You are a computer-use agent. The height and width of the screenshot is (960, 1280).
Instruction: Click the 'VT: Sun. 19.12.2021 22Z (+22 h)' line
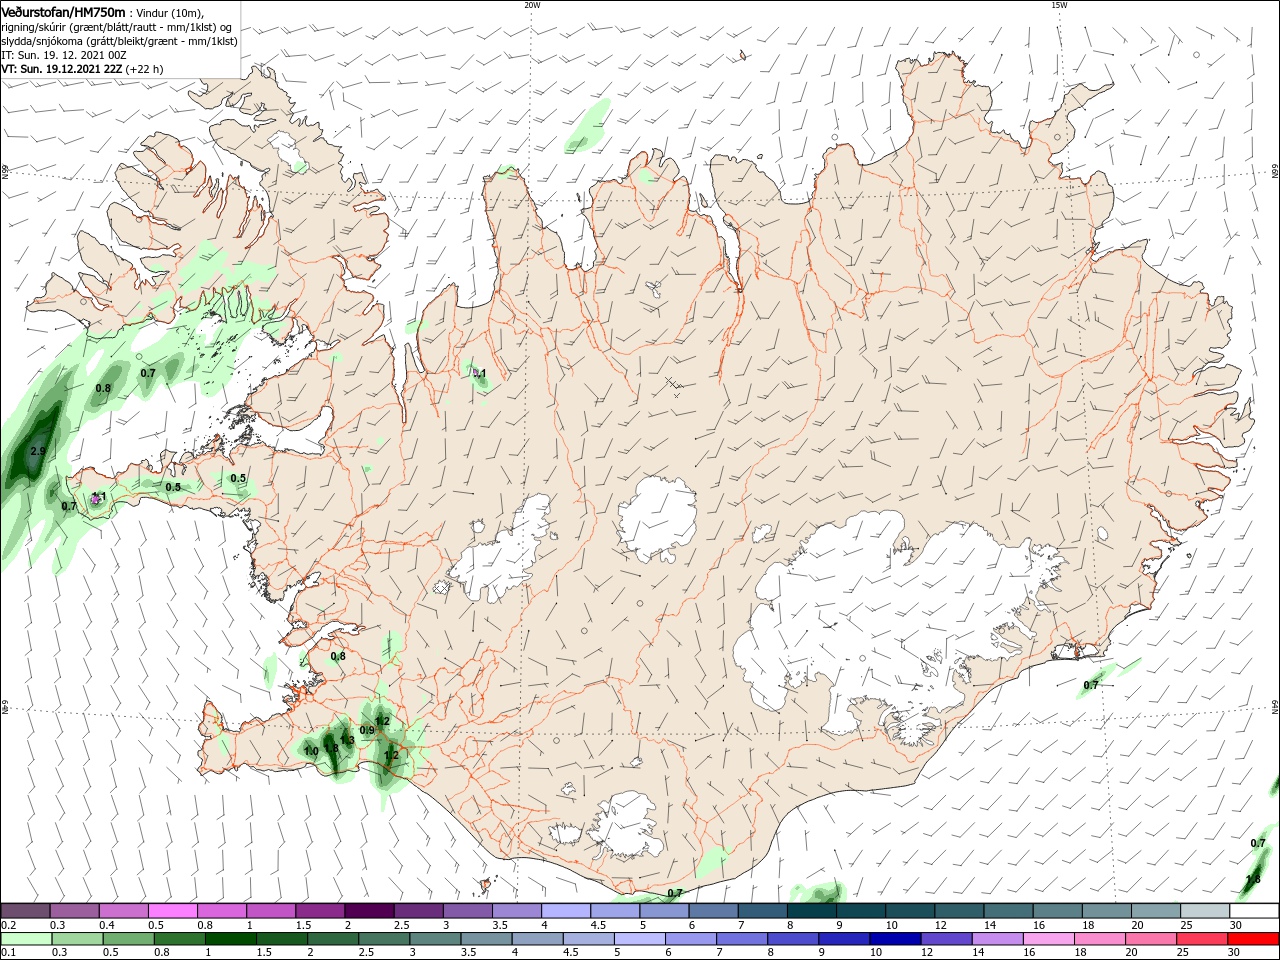(82, 69)
